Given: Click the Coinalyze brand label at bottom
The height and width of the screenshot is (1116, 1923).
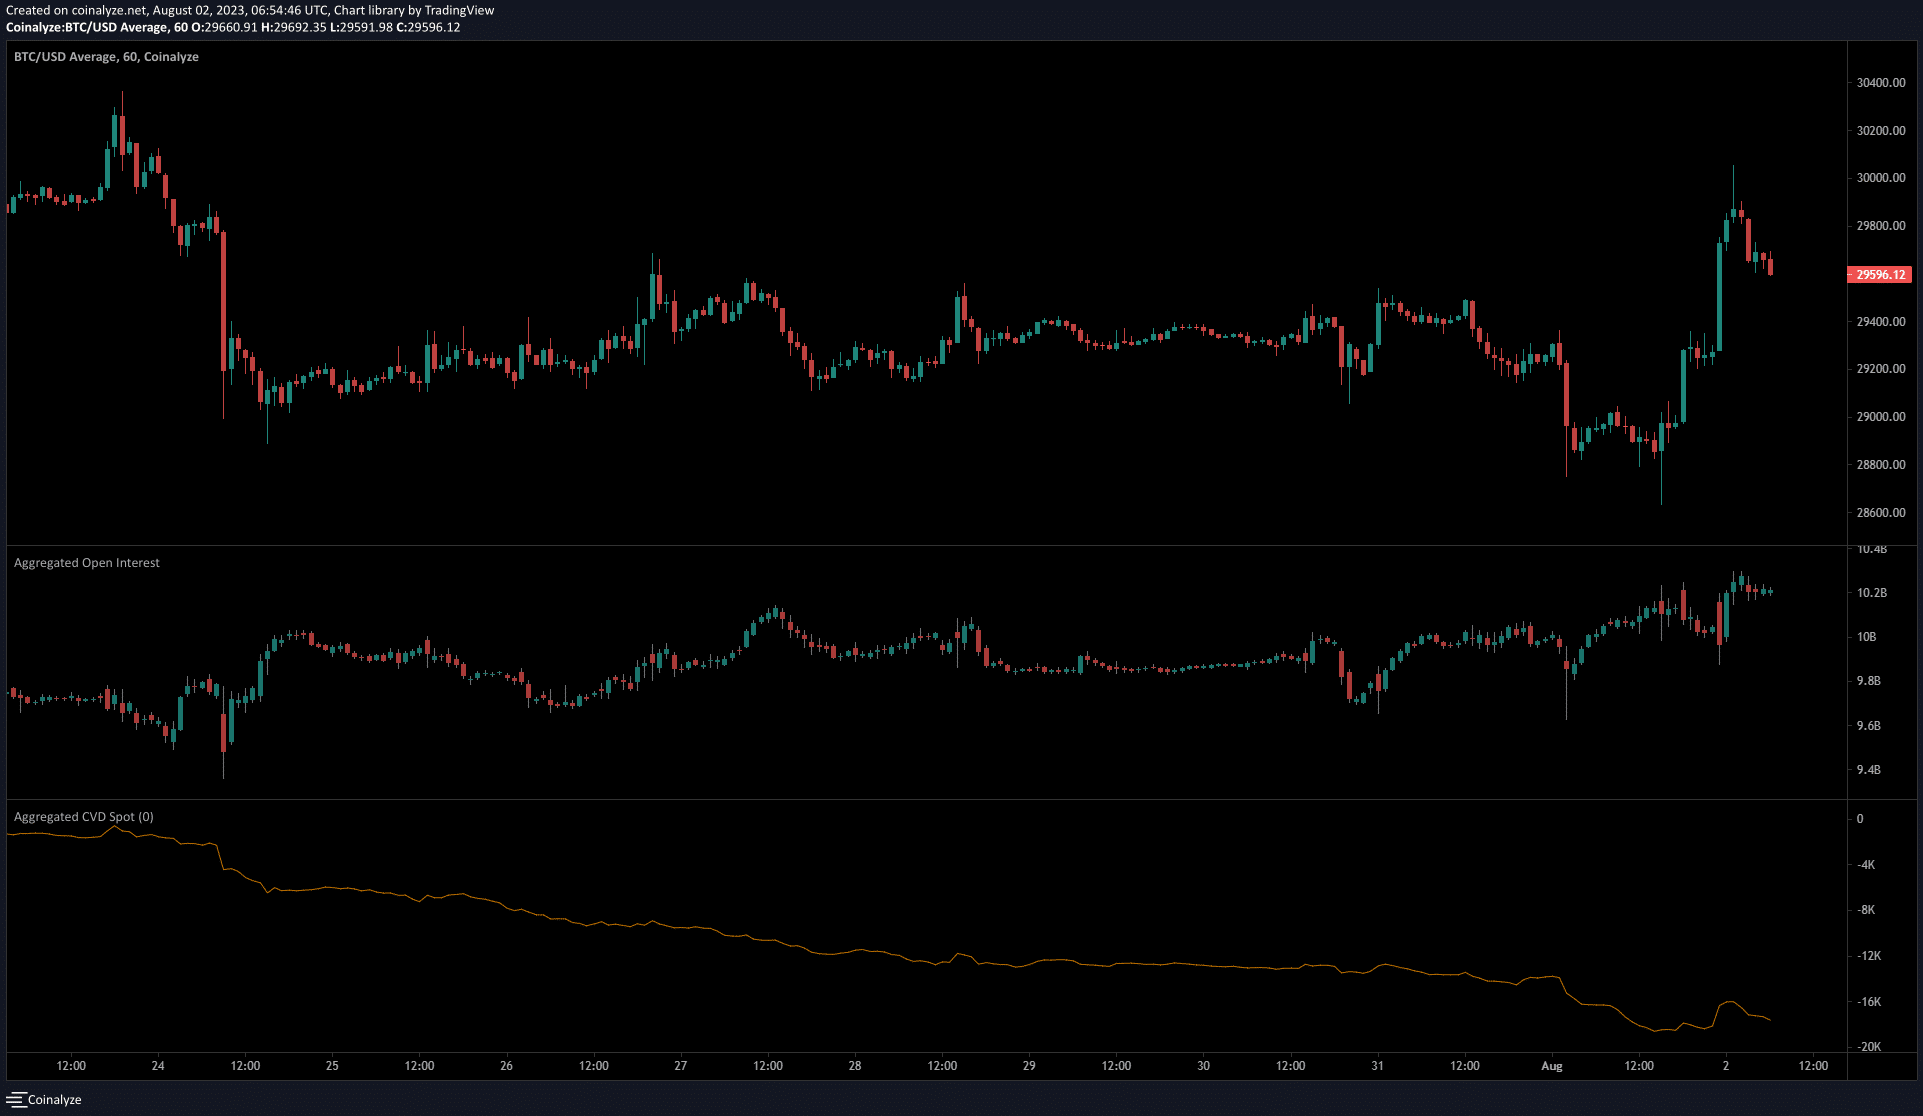Looking at the screenshot, I should click(x=55, y=1100).
